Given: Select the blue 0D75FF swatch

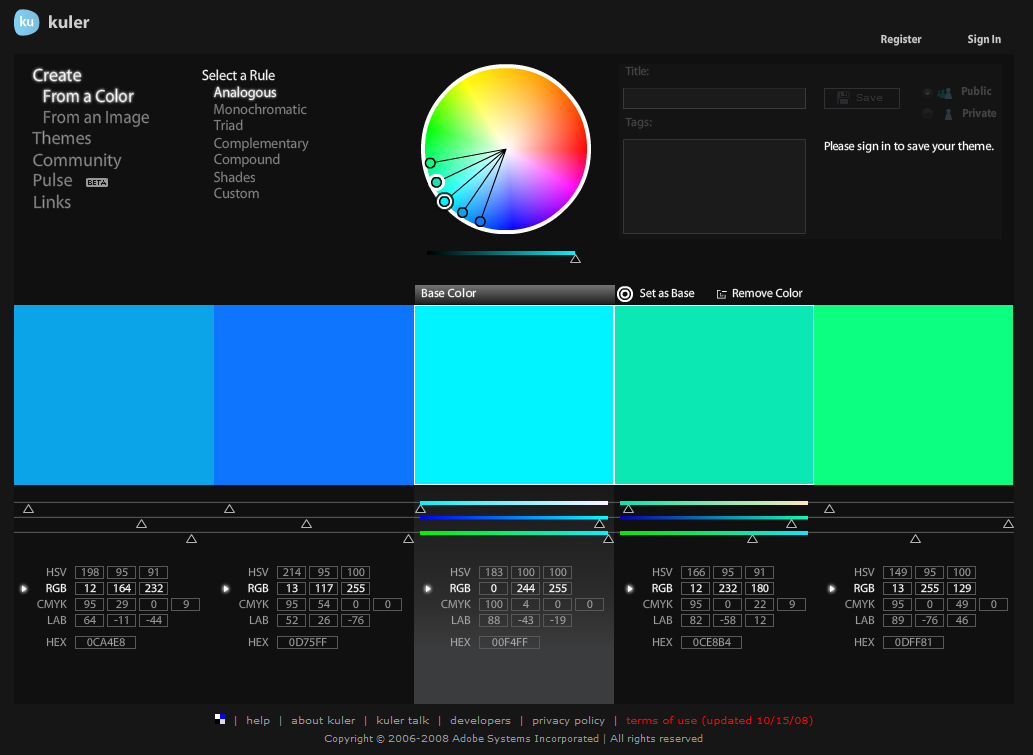Looking at the screenshot, I should 314,395.
